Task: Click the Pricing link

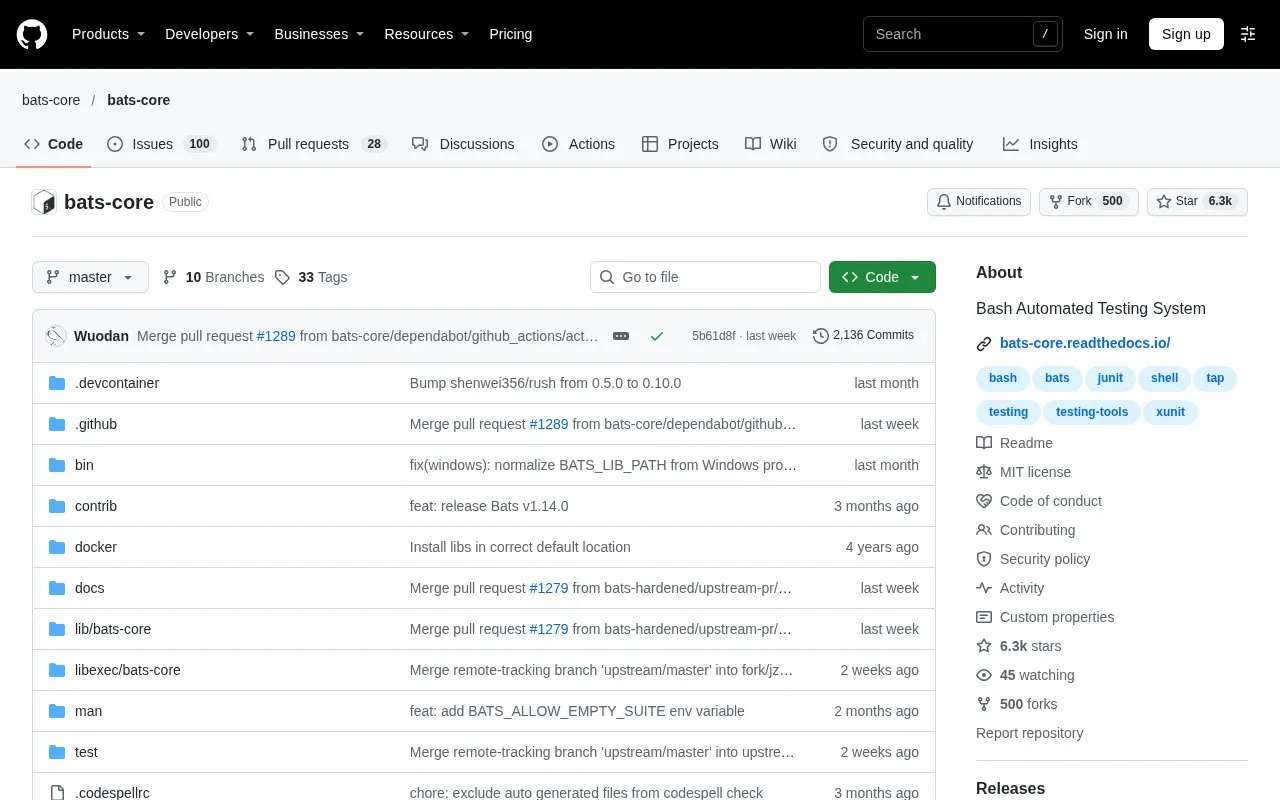Action: (x=510, y=34)
